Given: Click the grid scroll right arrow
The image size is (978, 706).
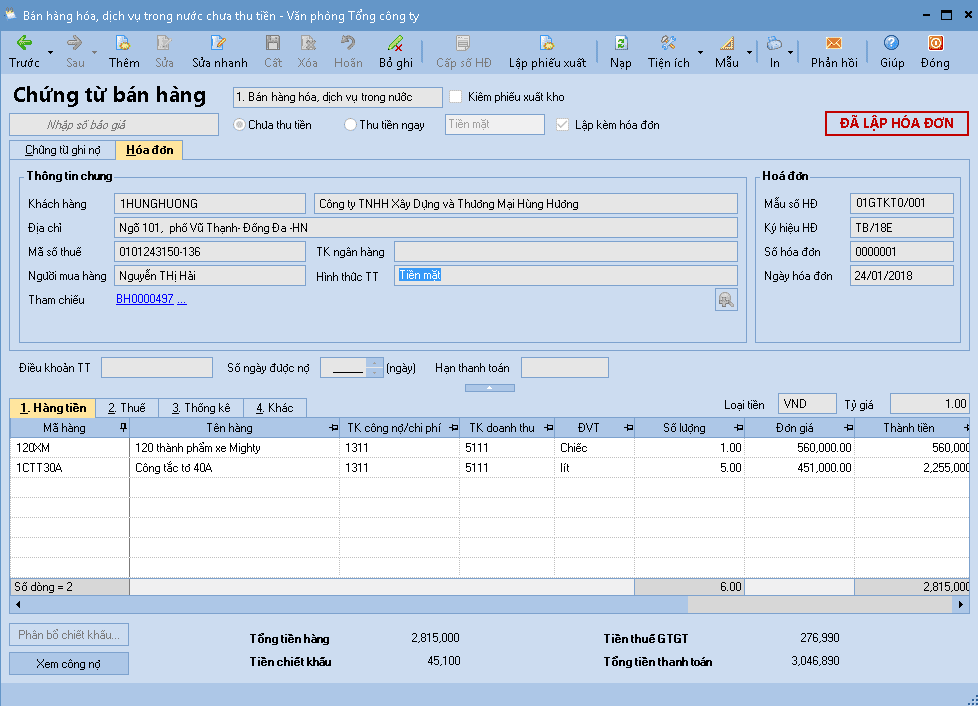Looking at the screenshot, I should click(x=961, y=604).
